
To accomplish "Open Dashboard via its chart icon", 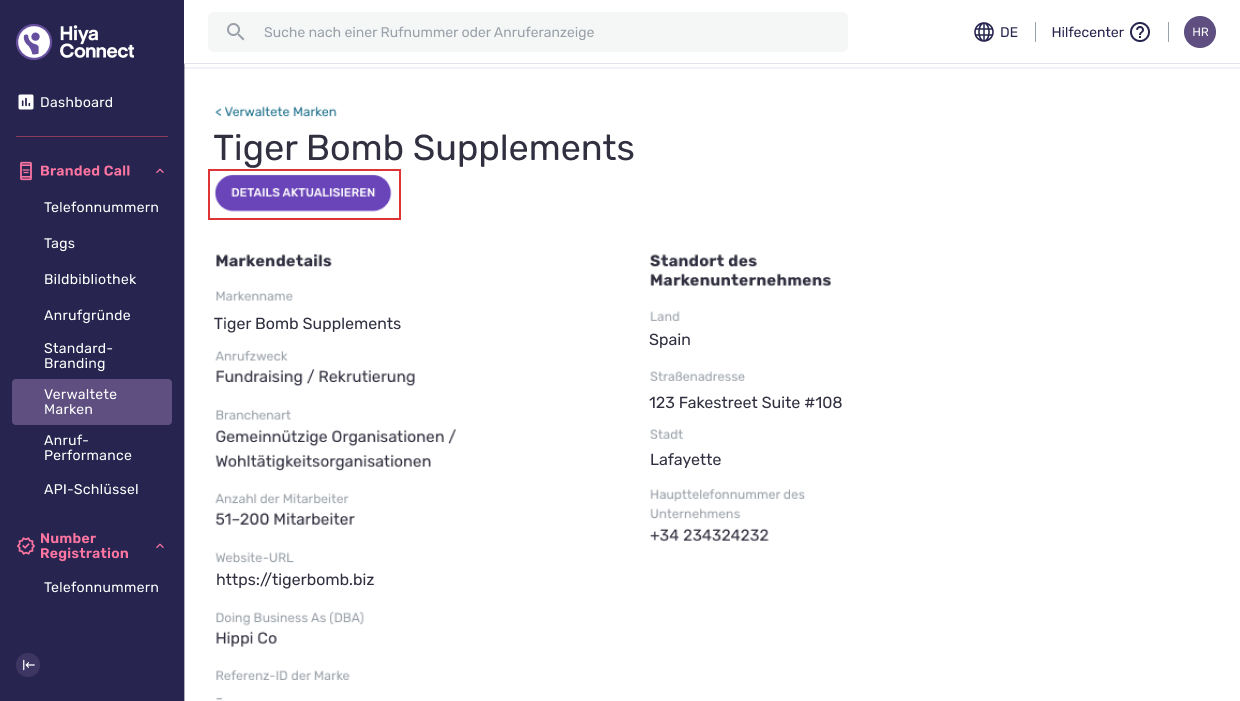I will (26, 102).
